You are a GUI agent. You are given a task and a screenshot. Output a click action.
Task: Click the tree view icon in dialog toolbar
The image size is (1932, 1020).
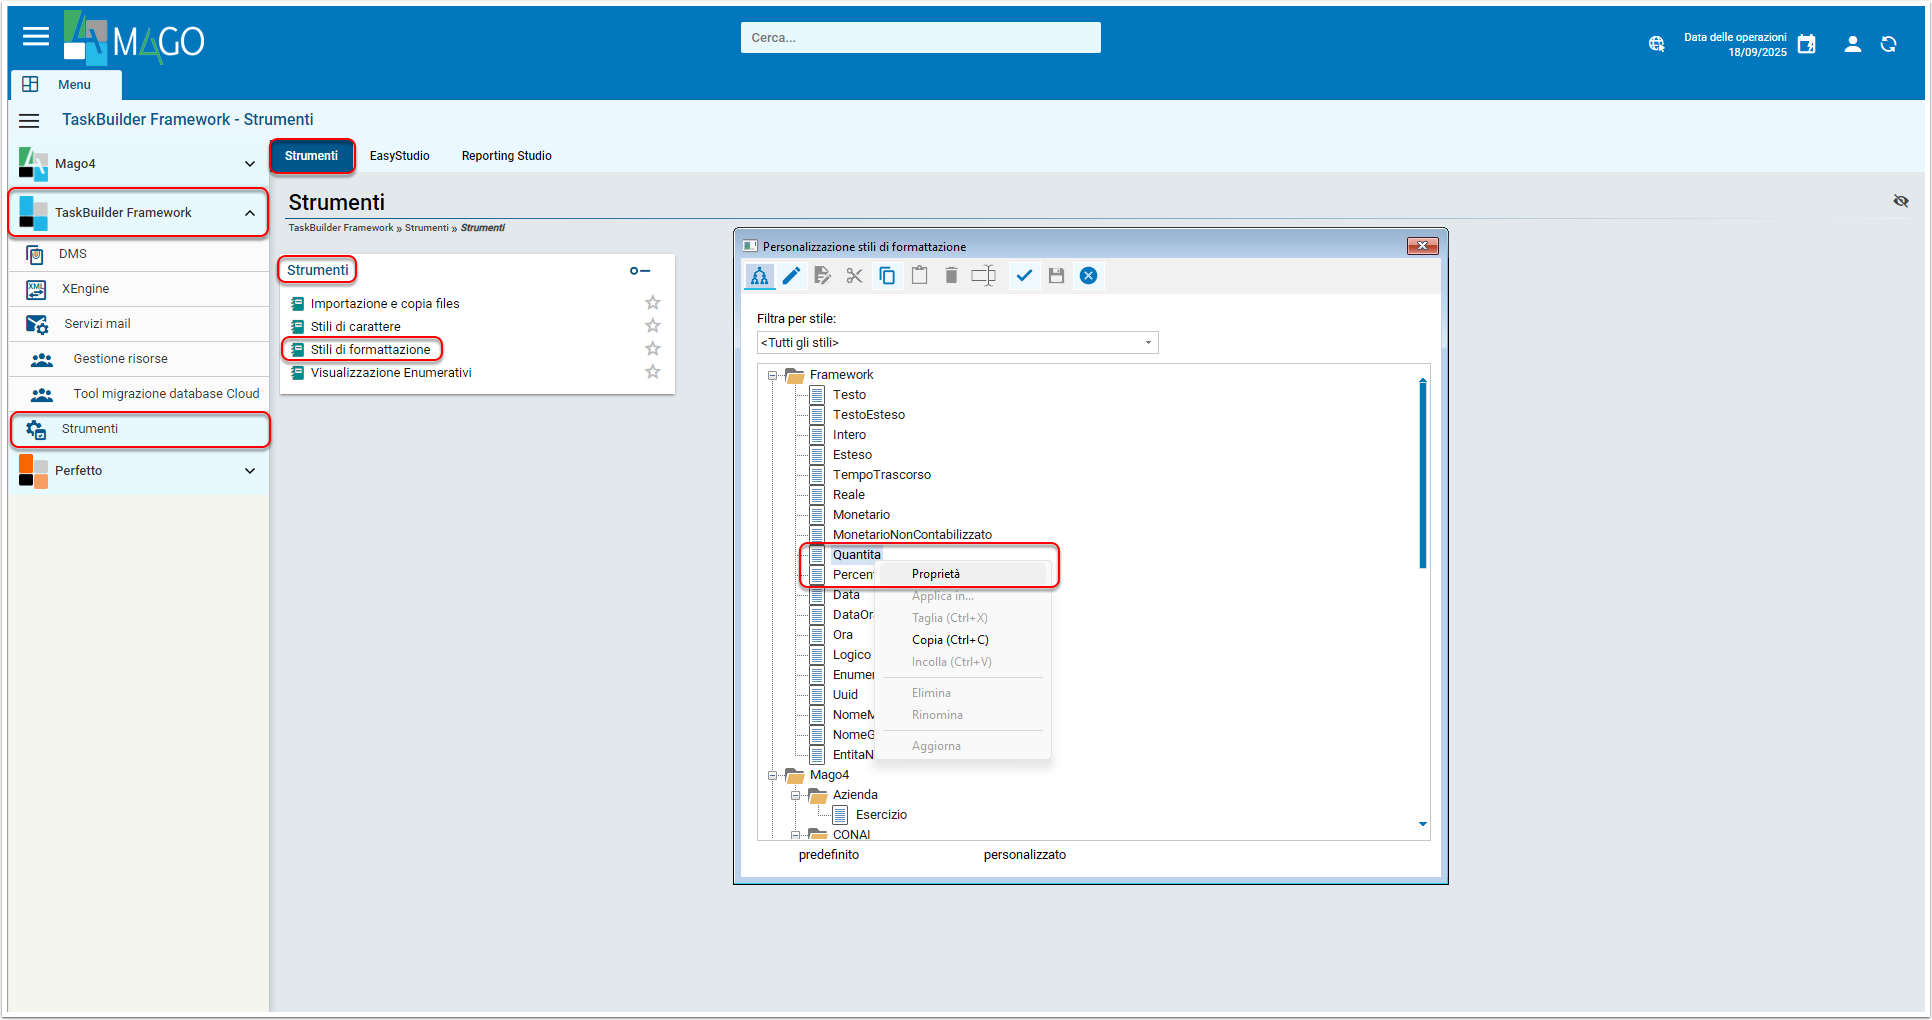click(760, 276)
